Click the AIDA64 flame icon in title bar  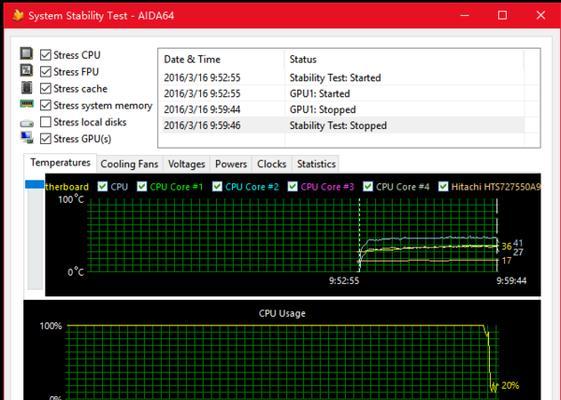[x=18, y=15]
